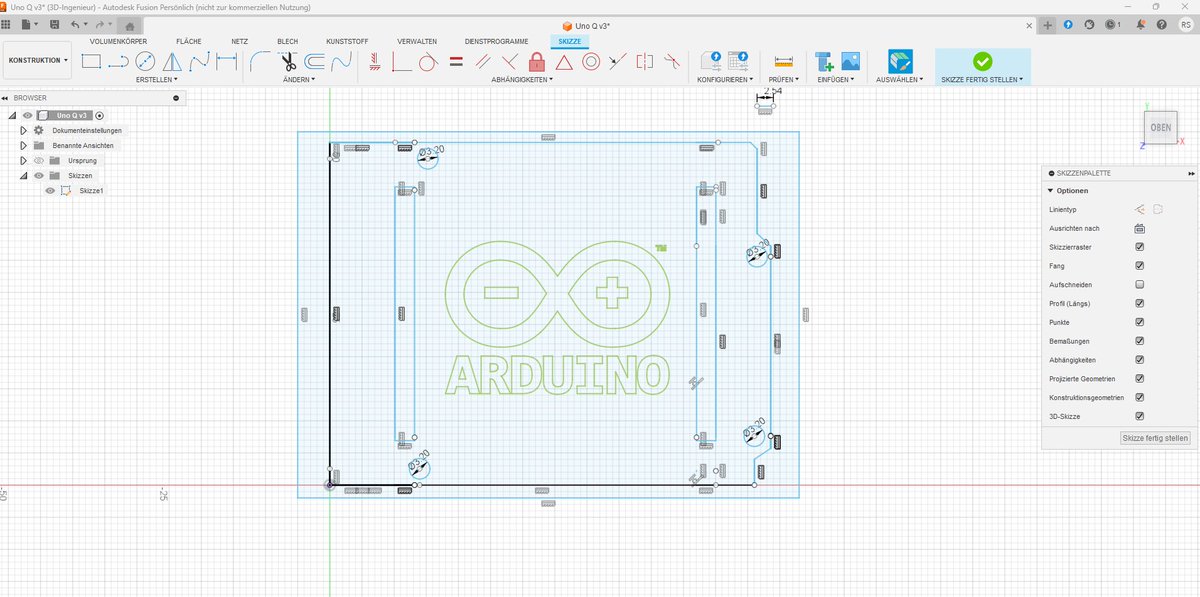Apply the Concentric constraint
Screen dimensions: 1200x597
591,61
